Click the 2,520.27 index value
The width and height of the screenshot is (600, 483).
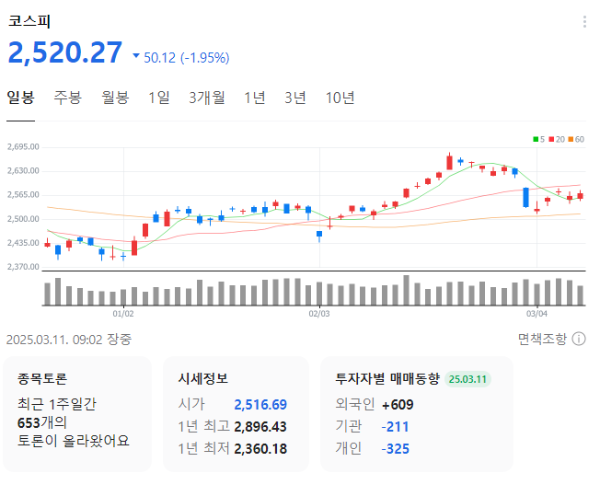65,52
